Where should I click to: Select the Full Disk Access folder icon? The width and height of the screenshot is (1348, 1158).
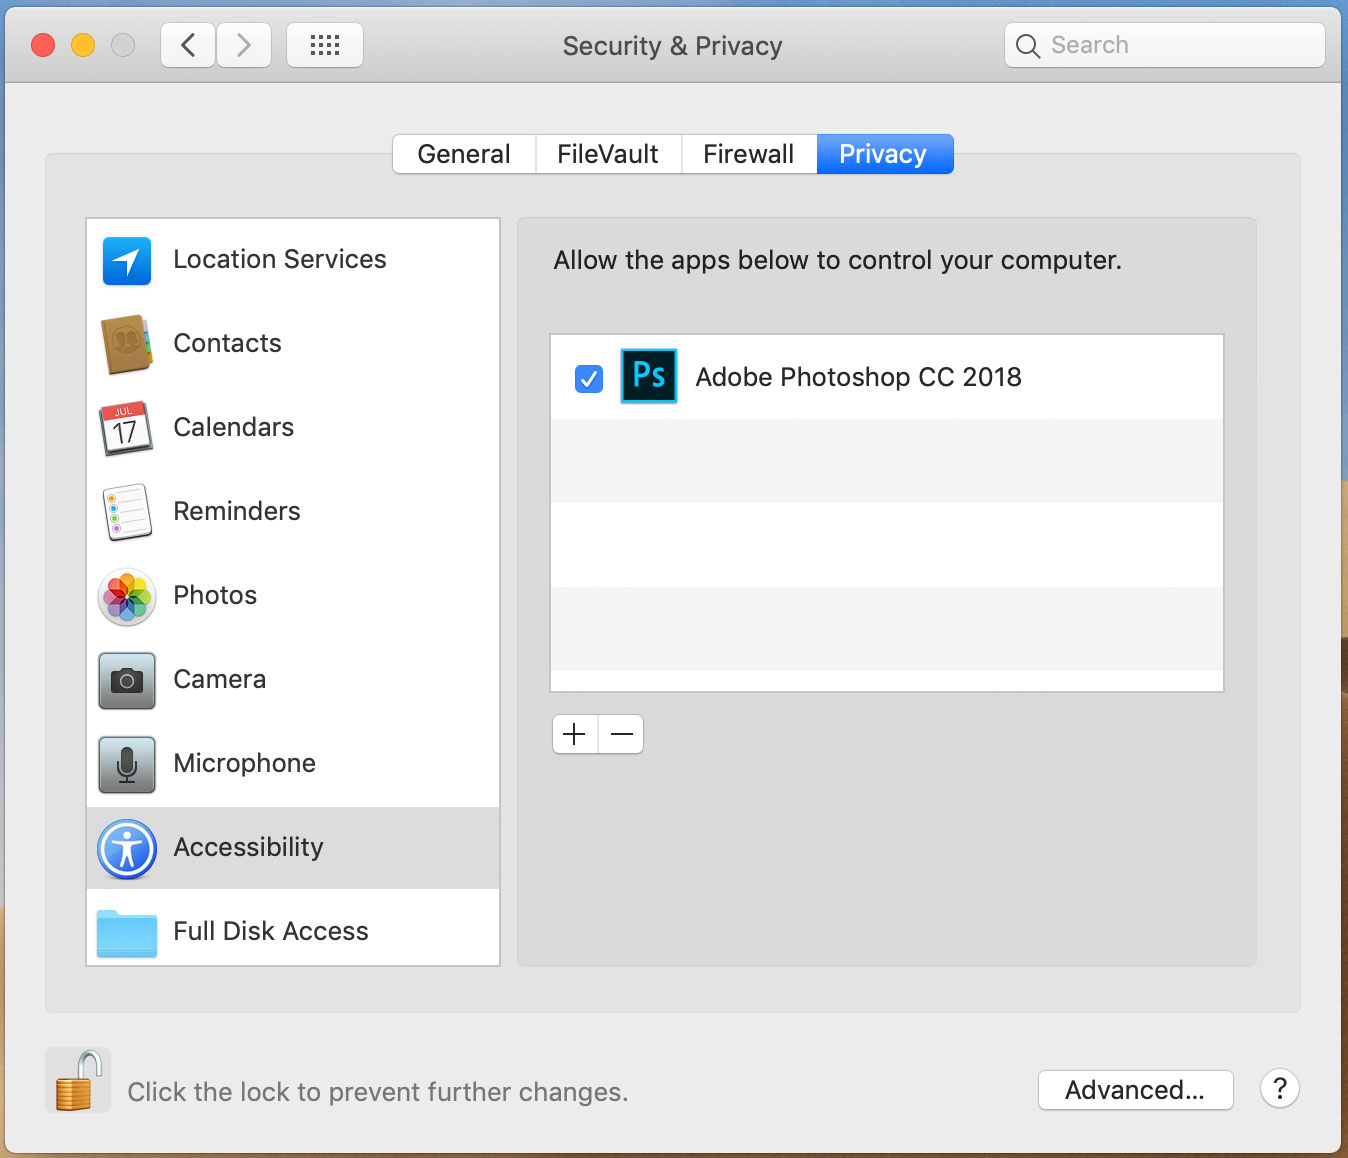(x=127, y=932)
